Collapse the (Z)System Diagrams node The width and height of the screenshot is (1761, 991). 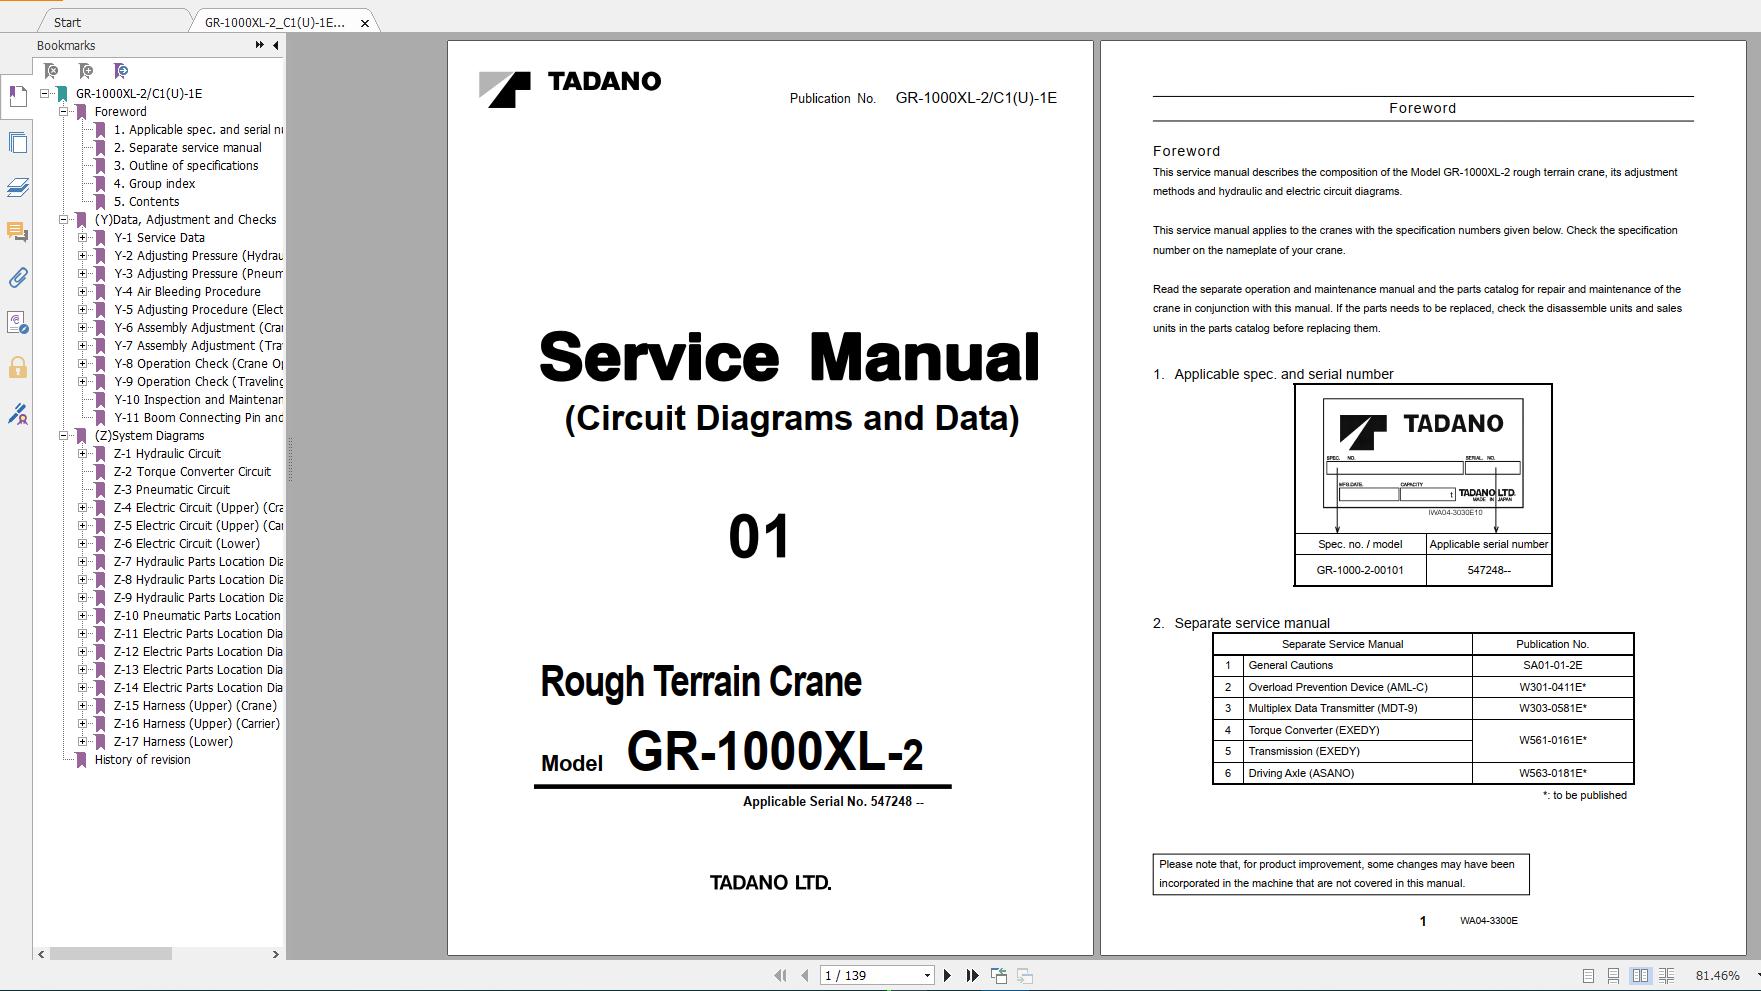pyautogui.click(x=64, y=436)
